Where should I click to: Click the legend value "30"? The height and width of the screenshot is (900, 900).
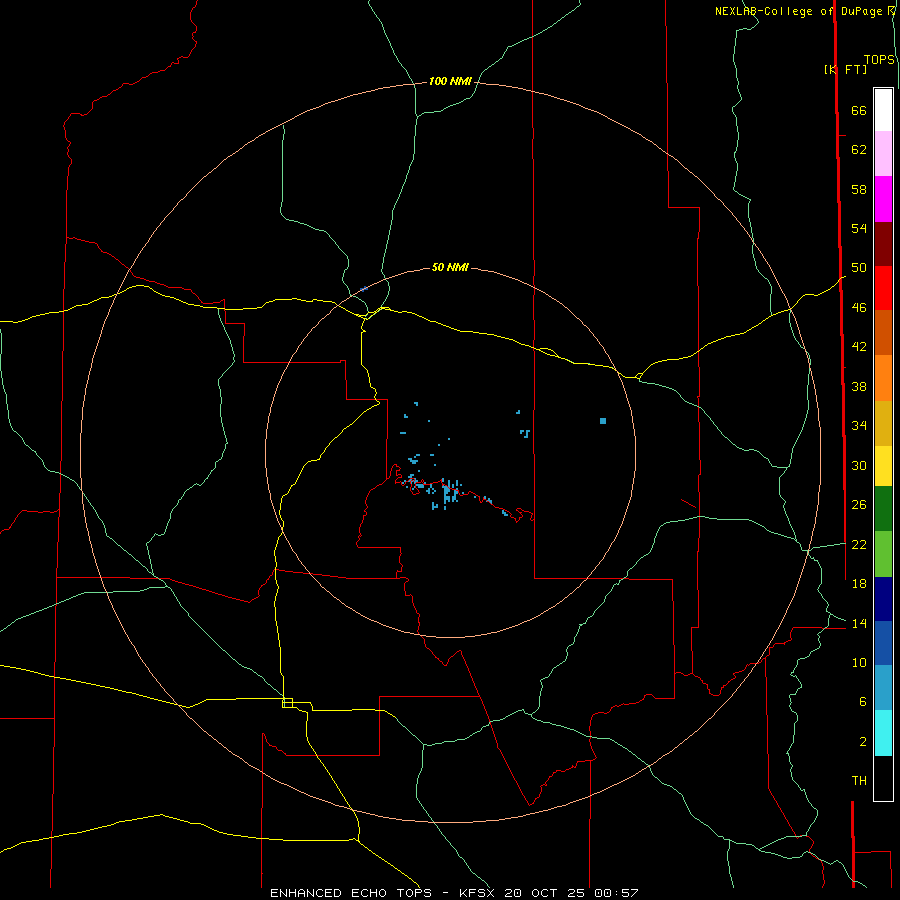point(859,465)
